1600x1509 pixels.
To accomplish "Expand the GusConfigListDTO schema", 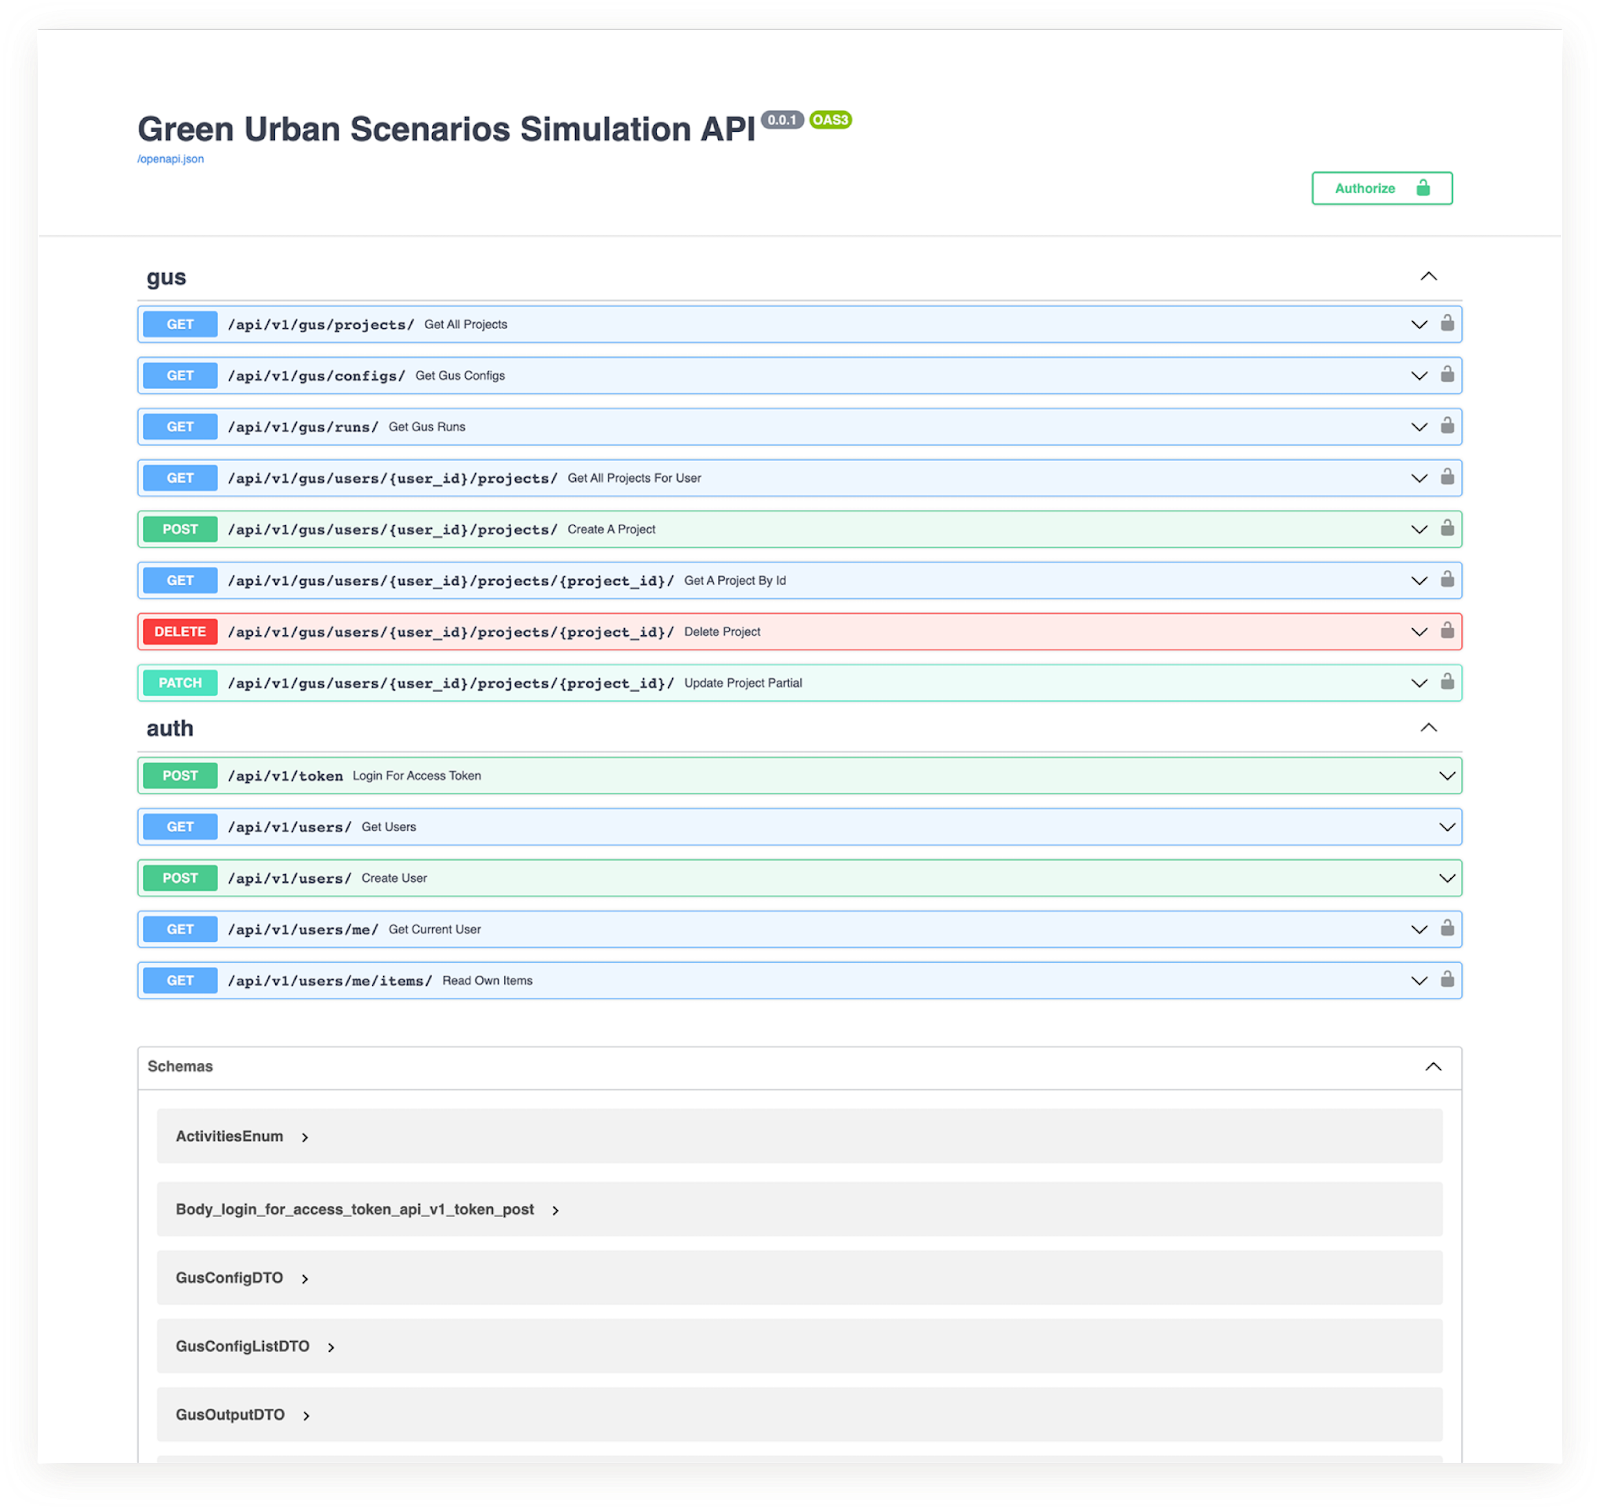I will pos(331,1347).
